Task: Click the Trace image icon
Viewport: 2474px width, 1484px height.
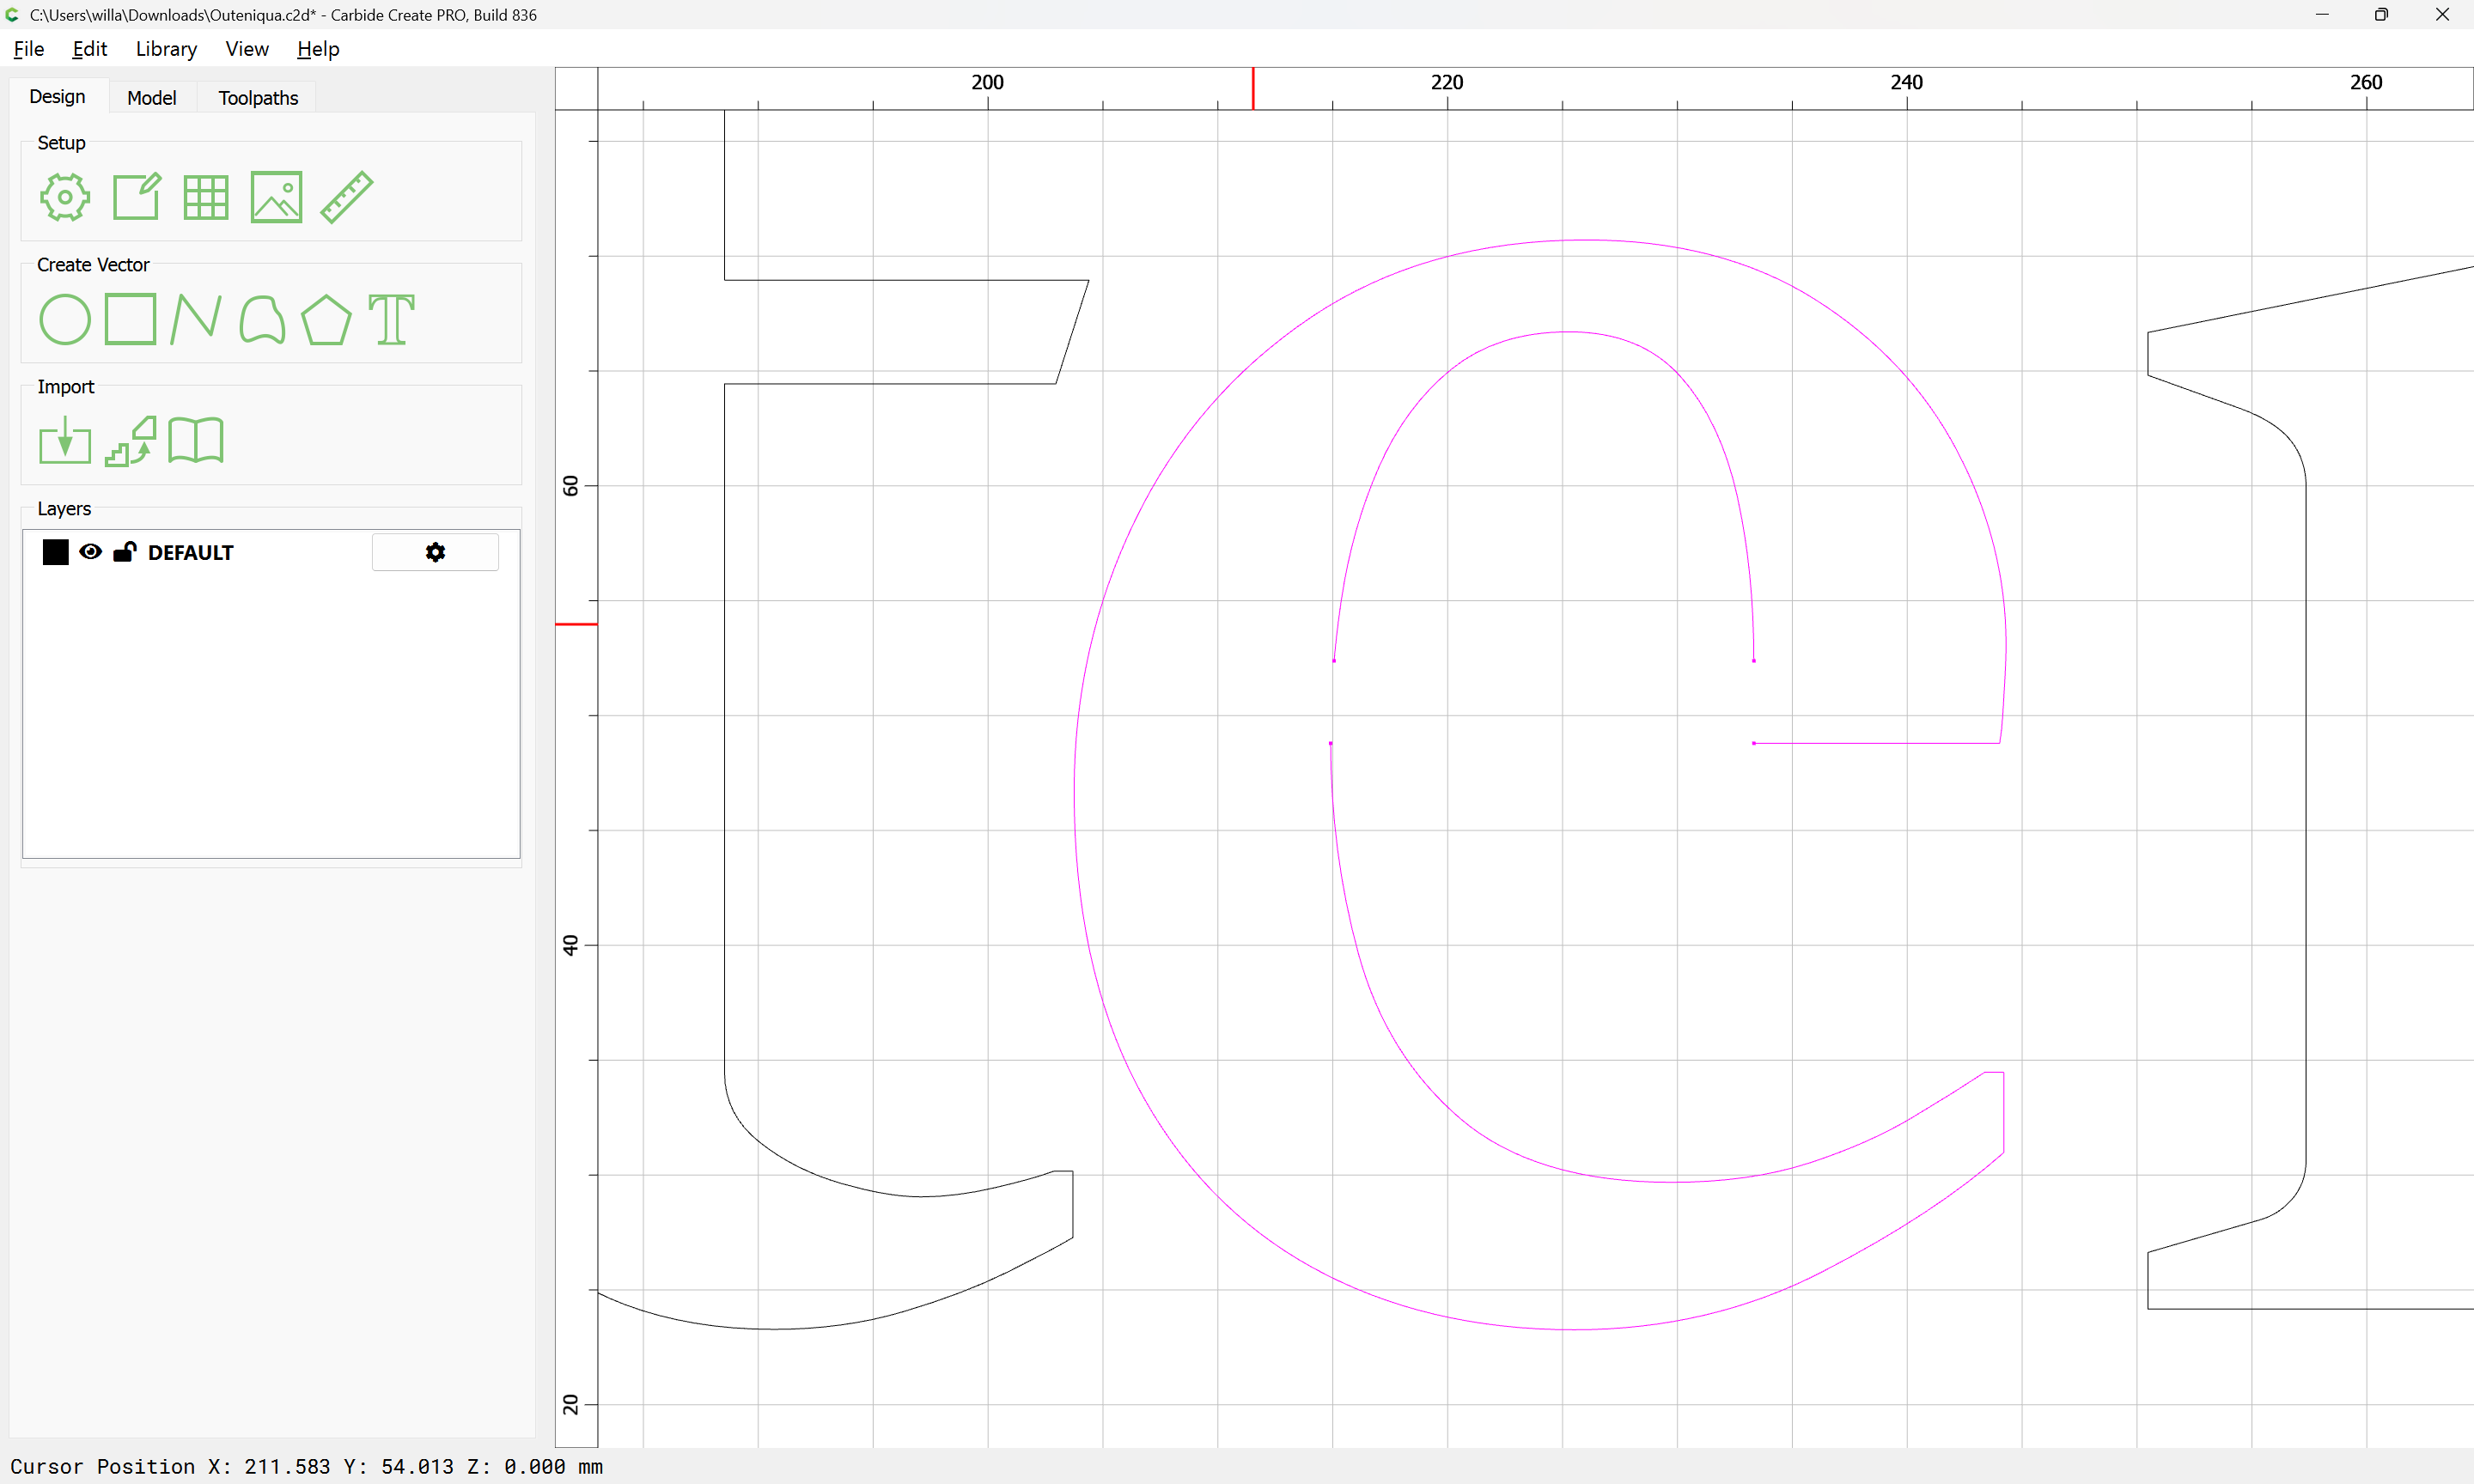Action: pos(131,441)
